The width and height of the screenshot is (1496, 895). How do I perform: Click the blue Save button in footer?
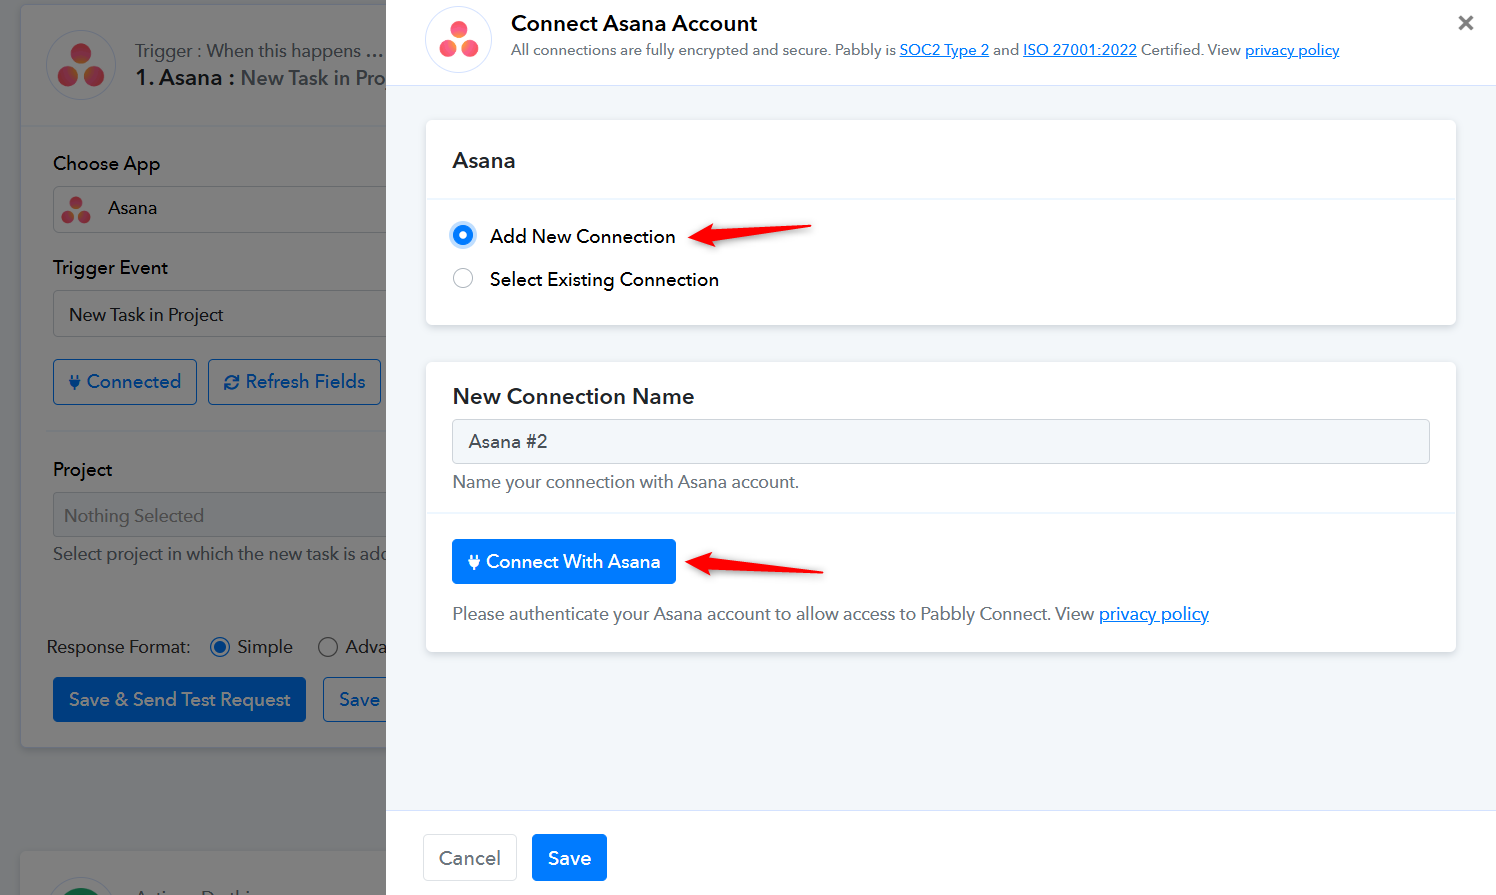pyautogui.click(x=569, y=858)
